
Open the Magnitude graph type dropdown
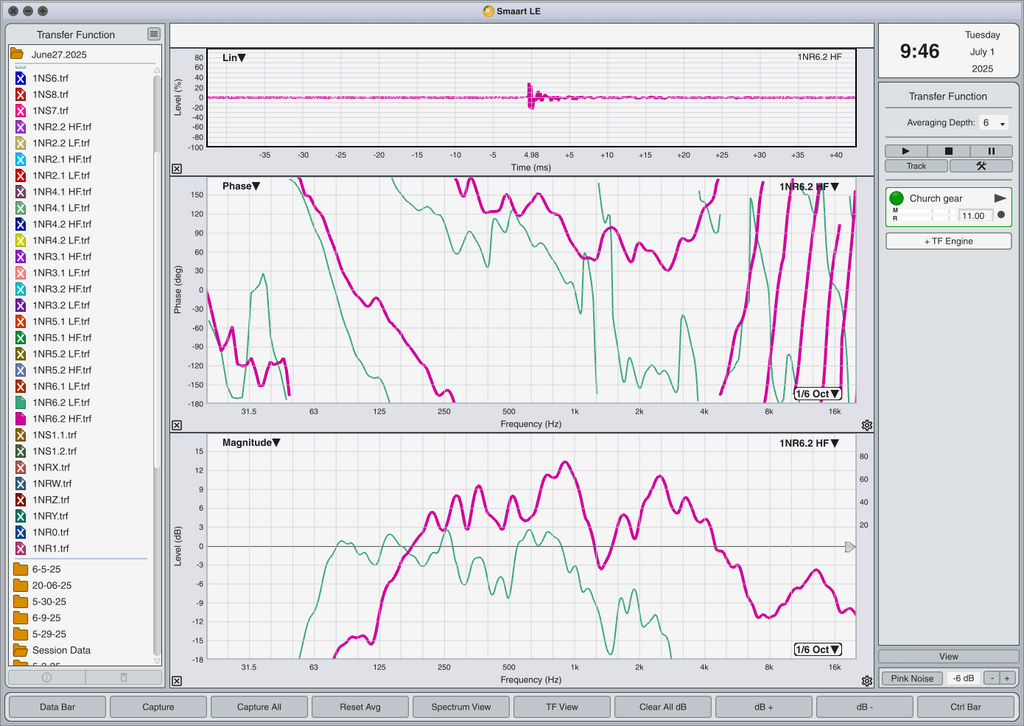point(251,443)
